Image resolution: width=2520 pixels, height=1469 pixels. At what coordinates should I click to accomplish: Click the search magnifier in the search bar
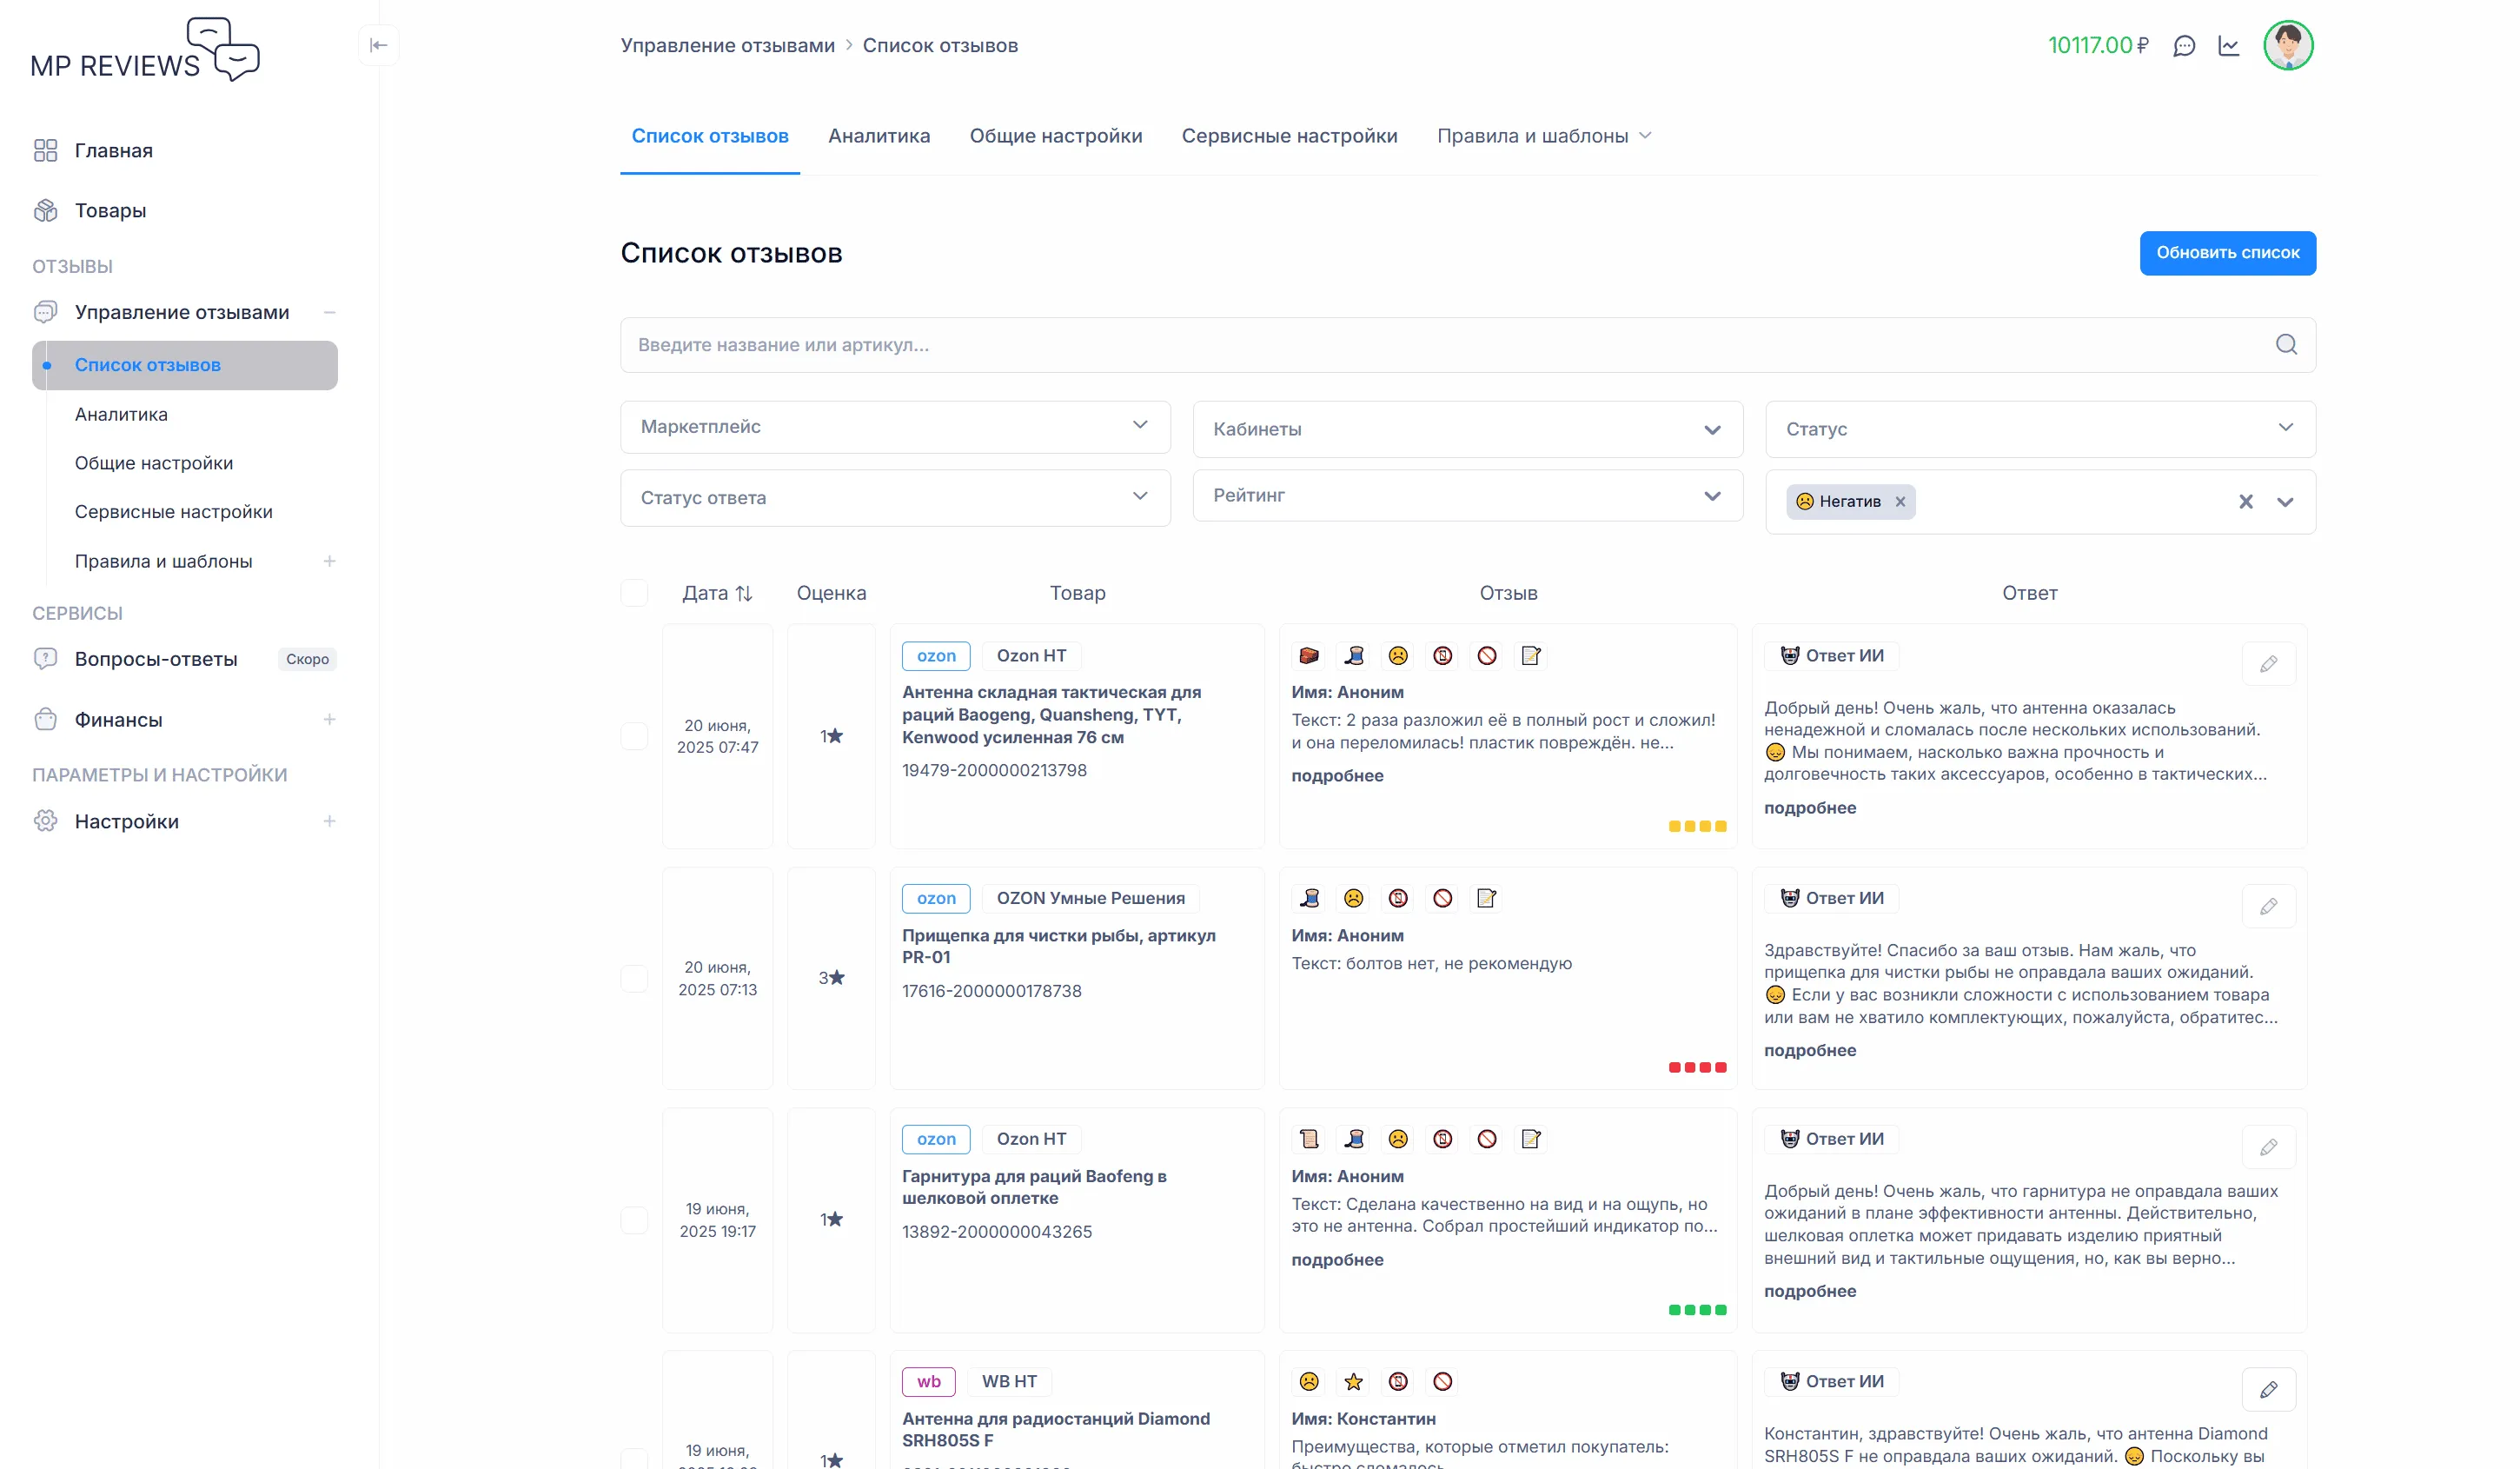tap(2286, 345)
